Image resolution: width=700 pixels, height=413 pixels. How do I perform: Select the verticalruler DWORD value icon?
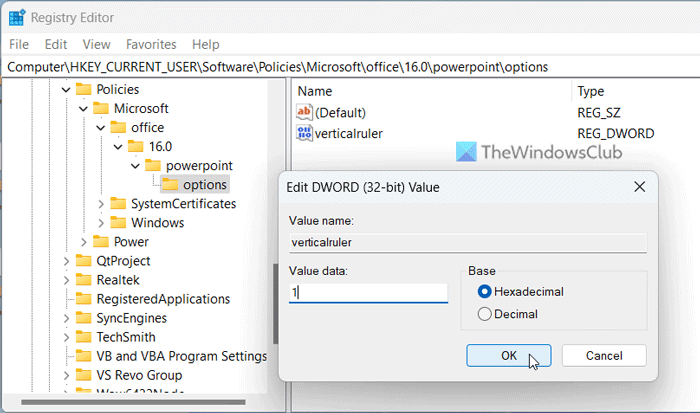click(305, 133)
